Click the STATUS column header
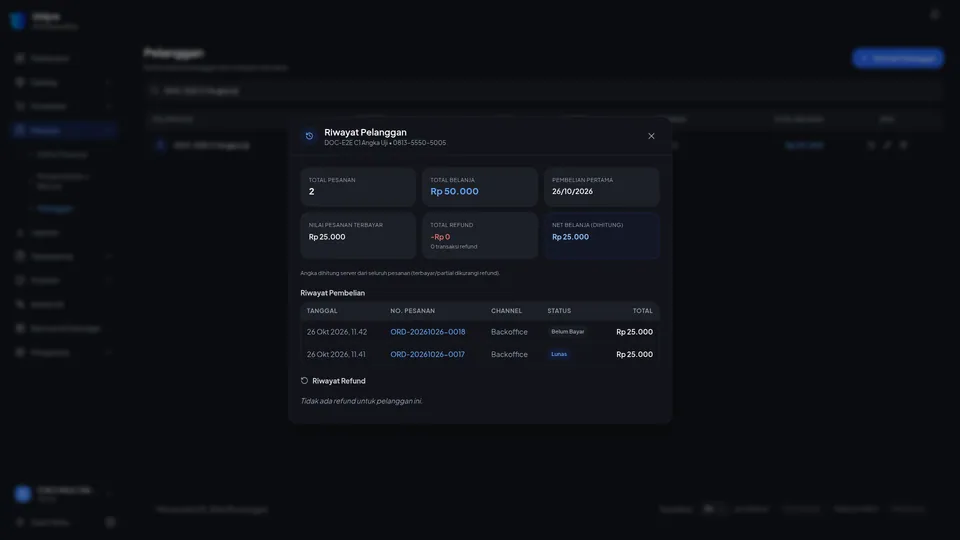Viewport: 960px width, 540px height. coord(559,311)
